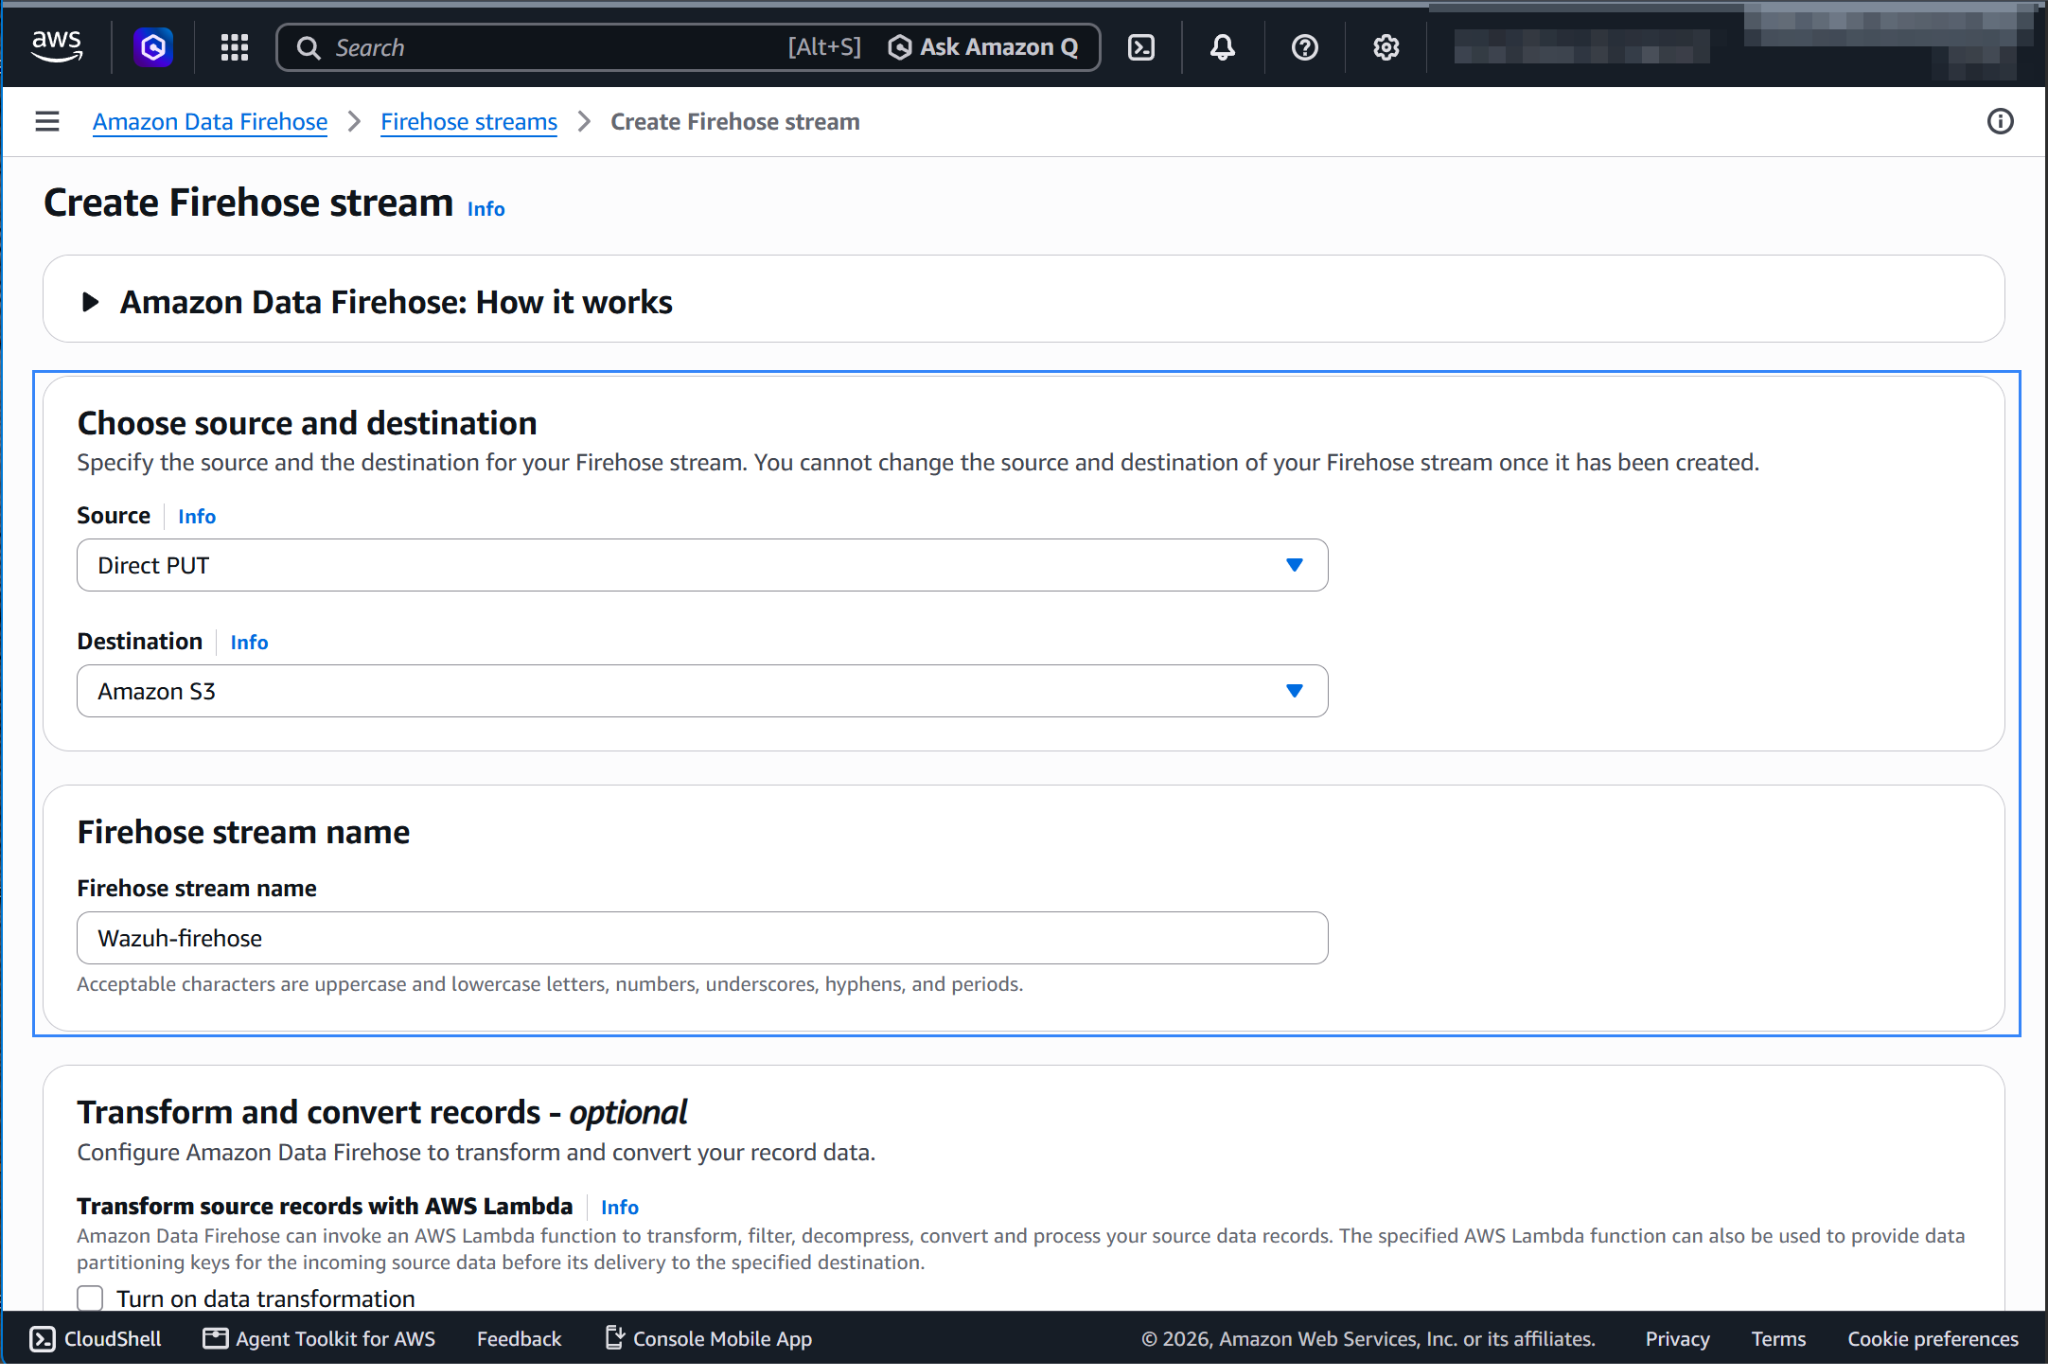Open the settings gear icon

pos(1385,47)
